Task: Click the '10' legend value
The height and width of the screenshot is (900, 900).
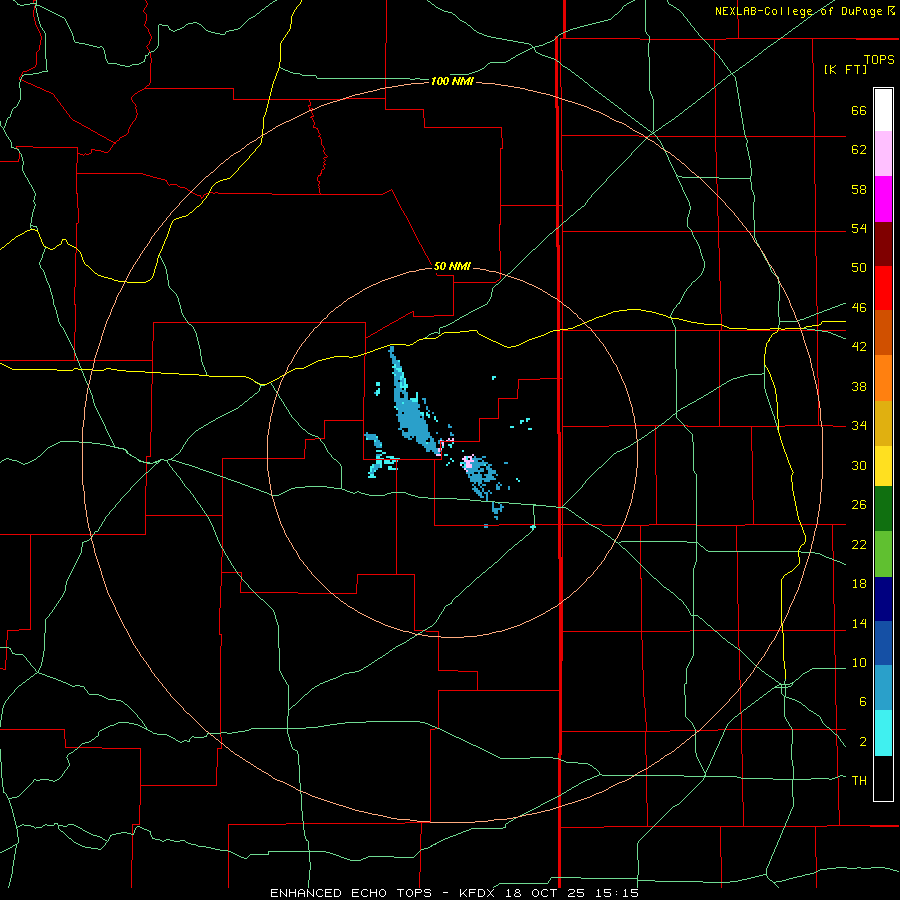Action: point(859,663)
